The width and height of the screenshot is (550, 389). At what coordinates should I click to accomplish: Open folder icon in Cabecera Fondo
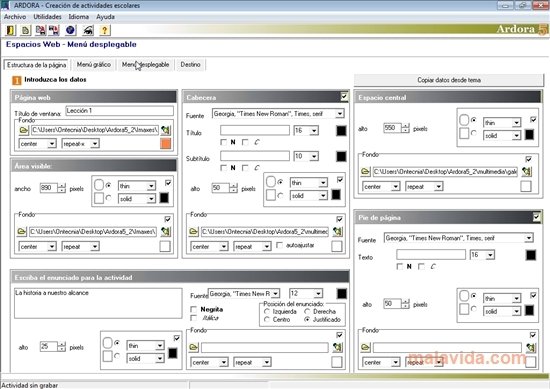(194, 232)
